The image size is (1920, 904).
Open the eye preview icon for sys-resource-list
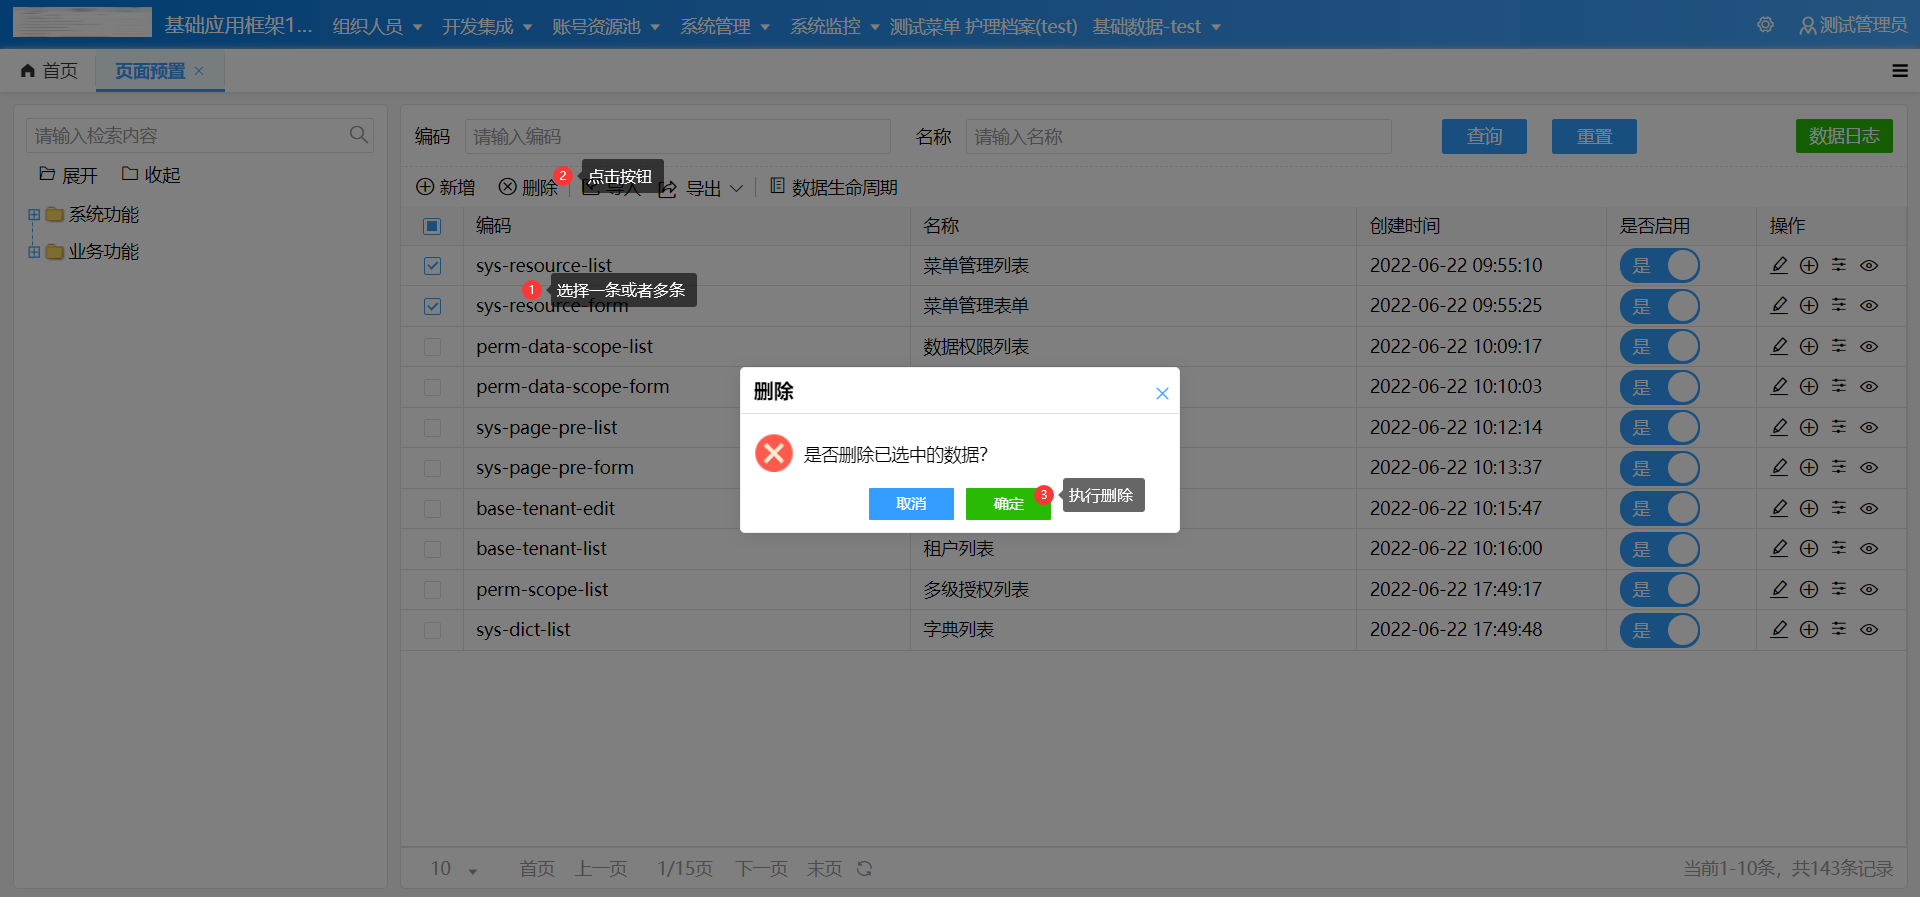click(x=1869, y=265)
